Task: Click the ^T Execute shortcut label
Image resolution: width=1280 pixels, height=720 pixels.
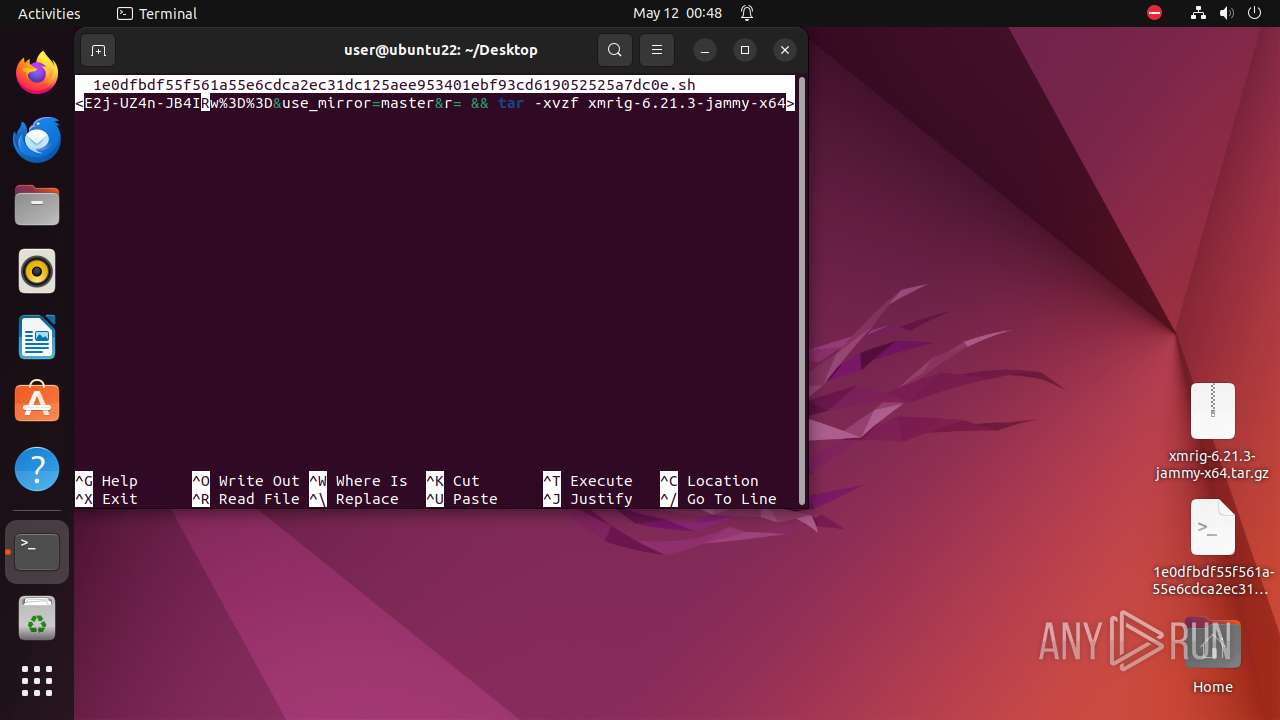Action: (588, 481)
